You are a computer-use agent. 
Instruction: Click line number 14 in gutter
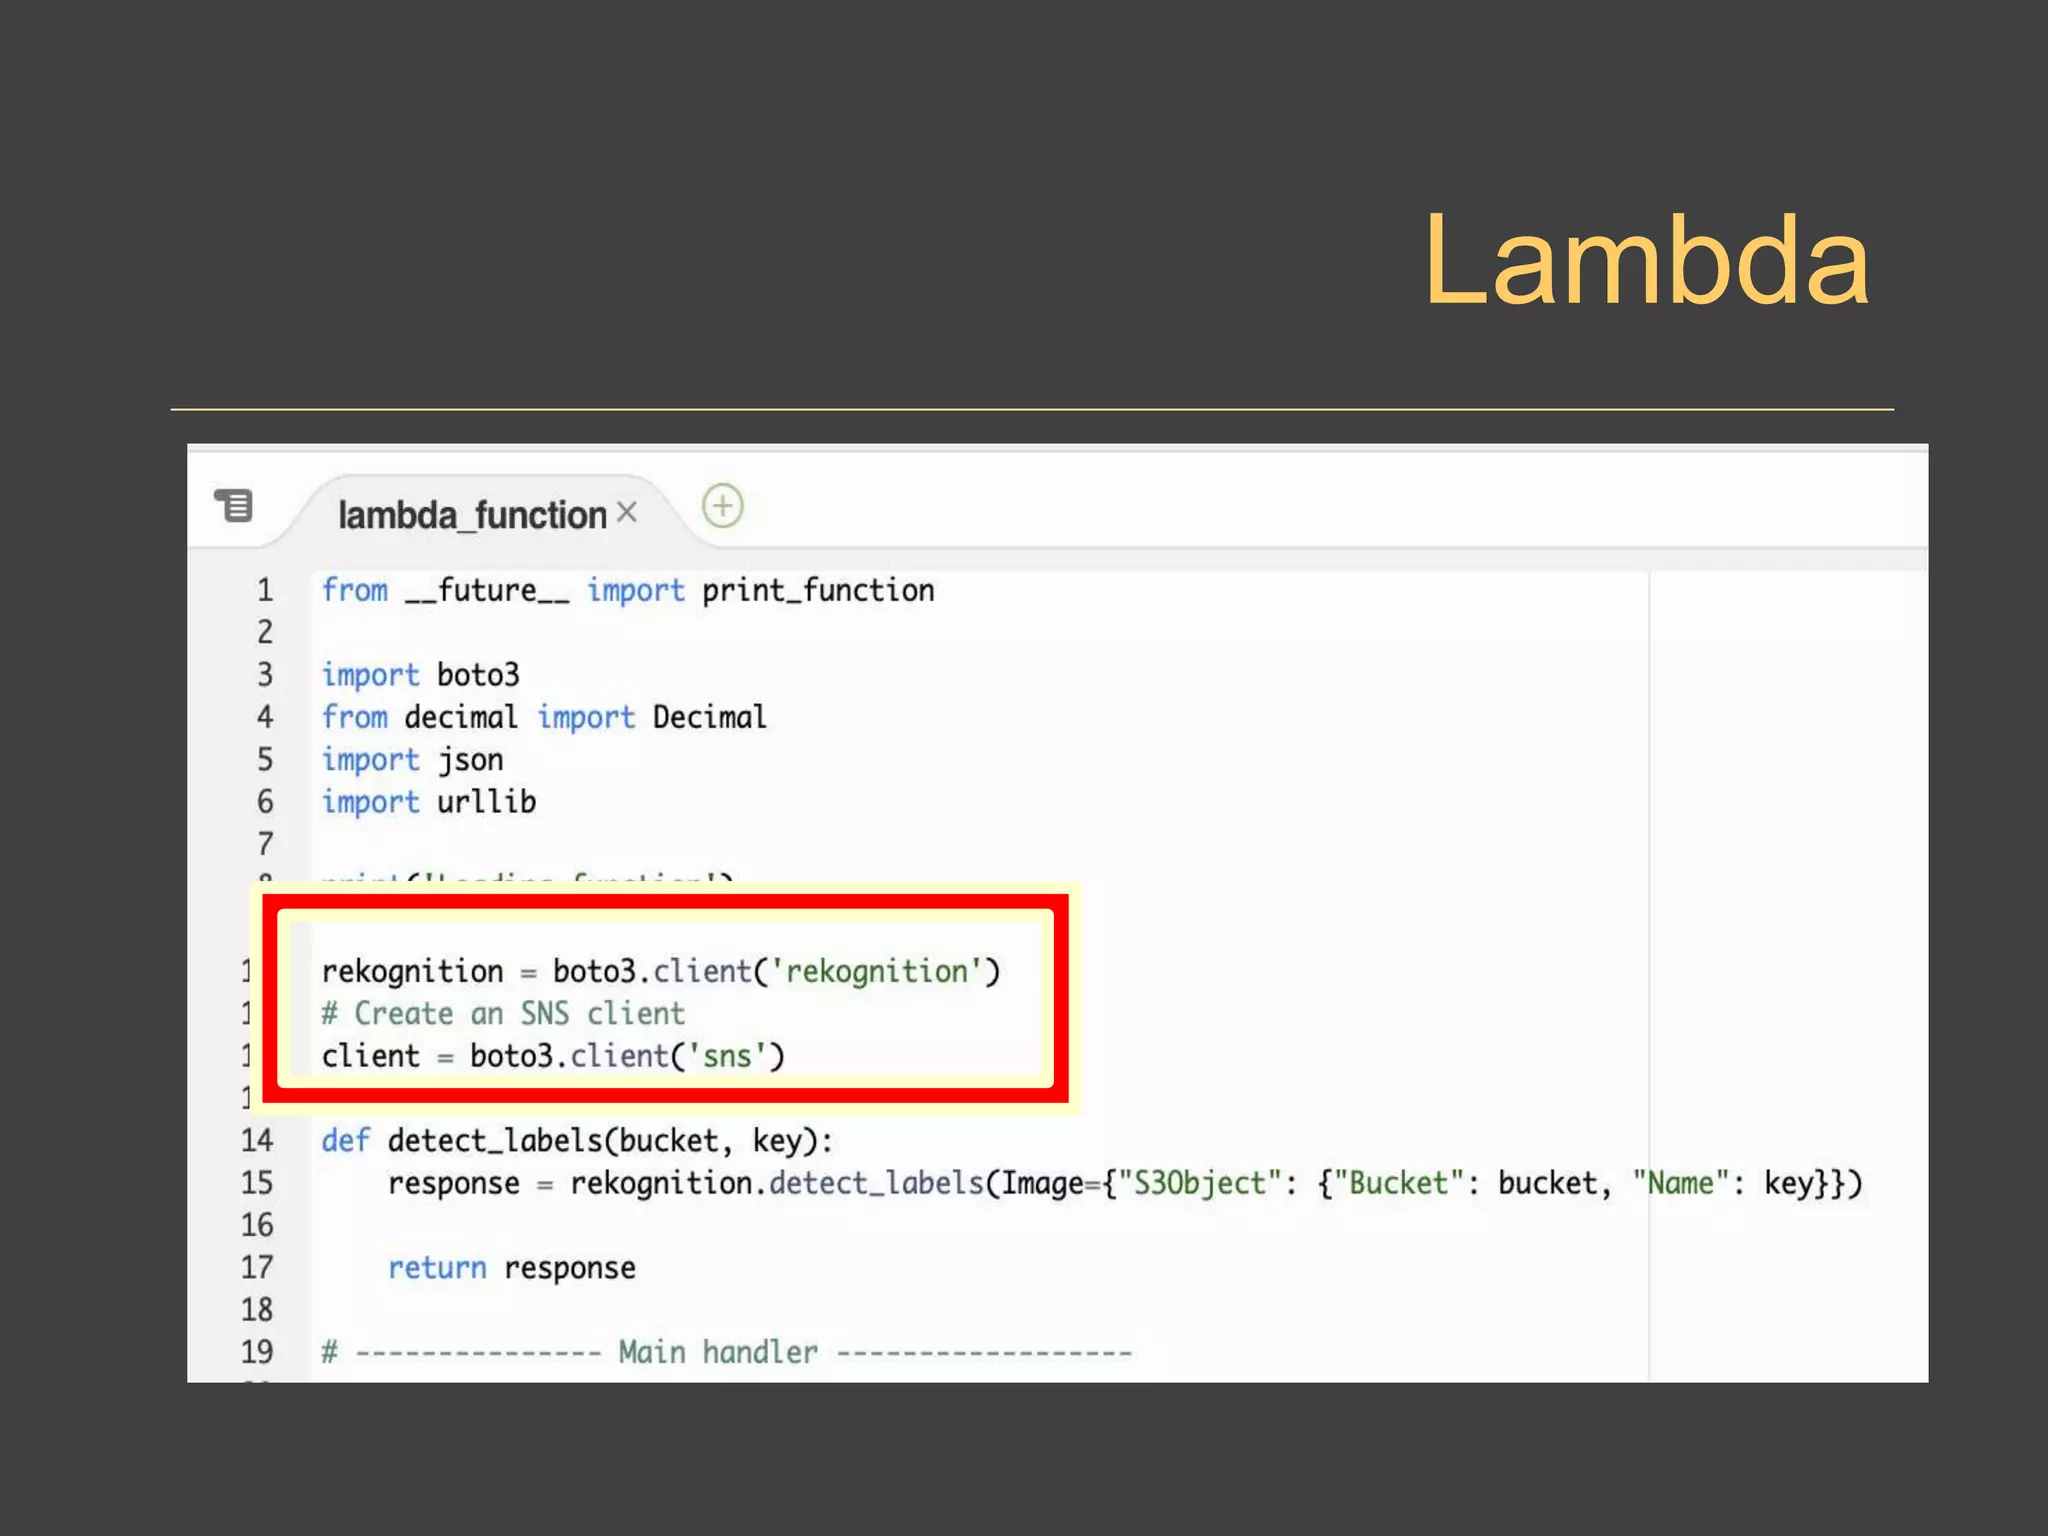click(x=257, y=1141)
